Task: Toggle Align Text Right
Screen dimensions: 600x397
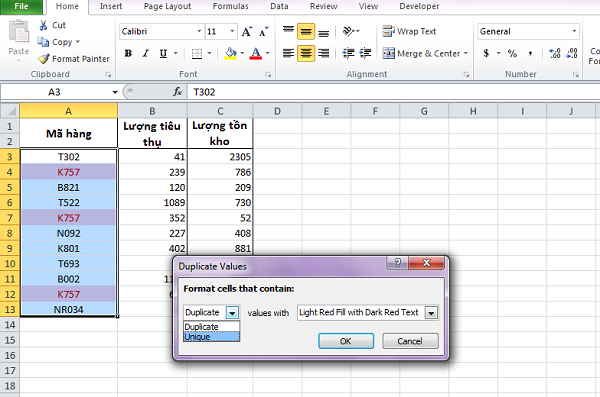Action: click(x=324, y=53)
